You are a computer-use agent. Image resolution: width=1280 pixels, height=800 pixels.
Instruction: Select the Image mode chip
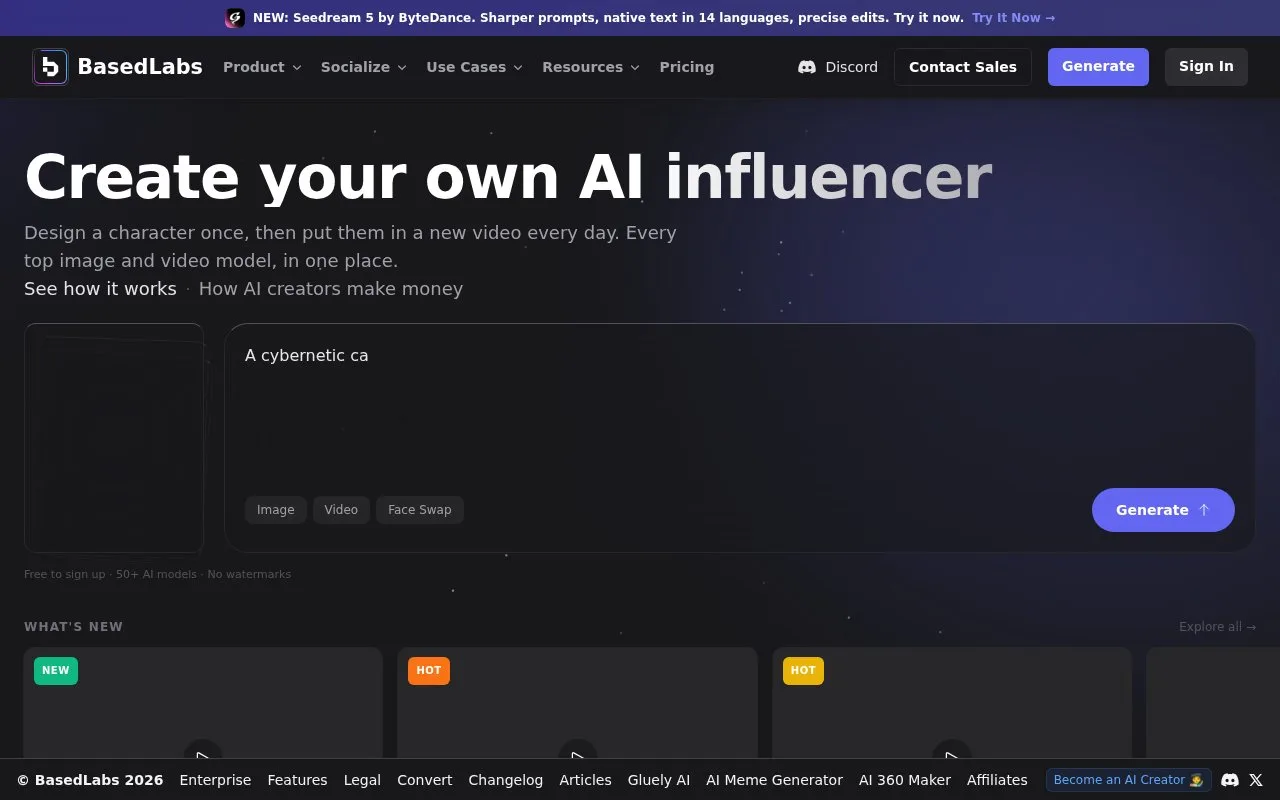276,510
